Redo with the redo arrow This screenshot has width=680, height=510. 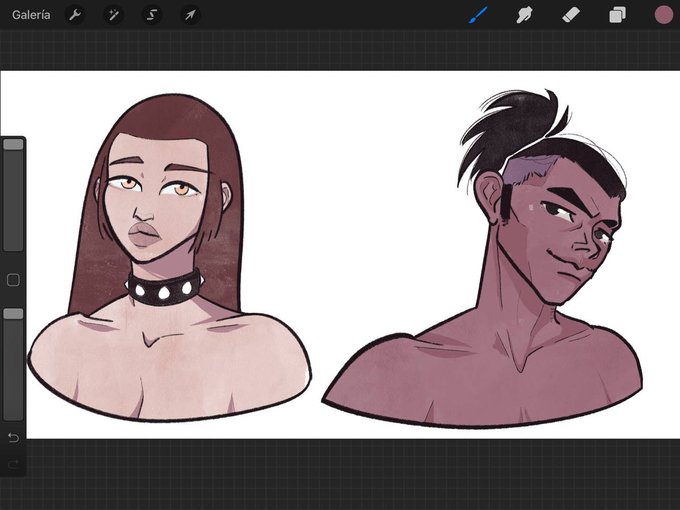(x=13, y=464)
